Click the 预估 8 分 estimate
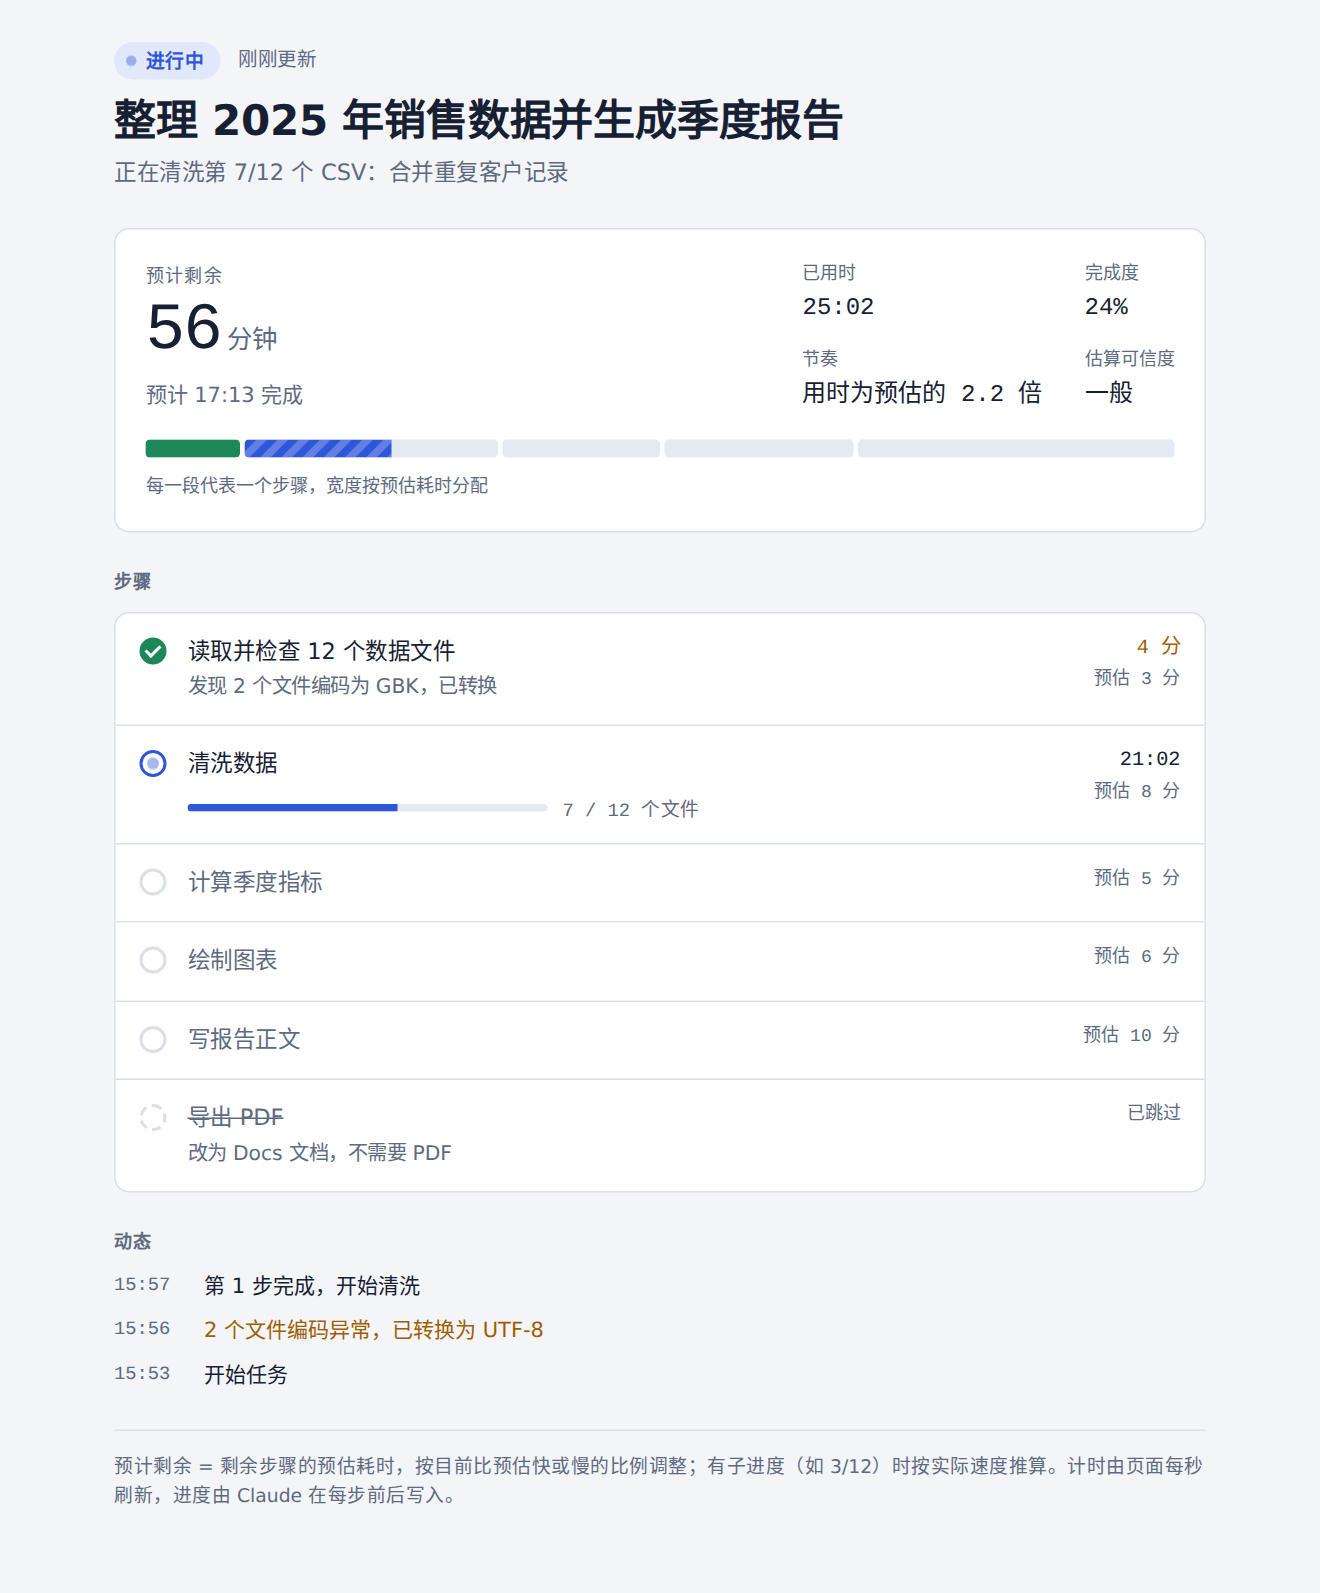Image resolution: width=1320 pixels, height=1593 pixels. coord(1137,791)
